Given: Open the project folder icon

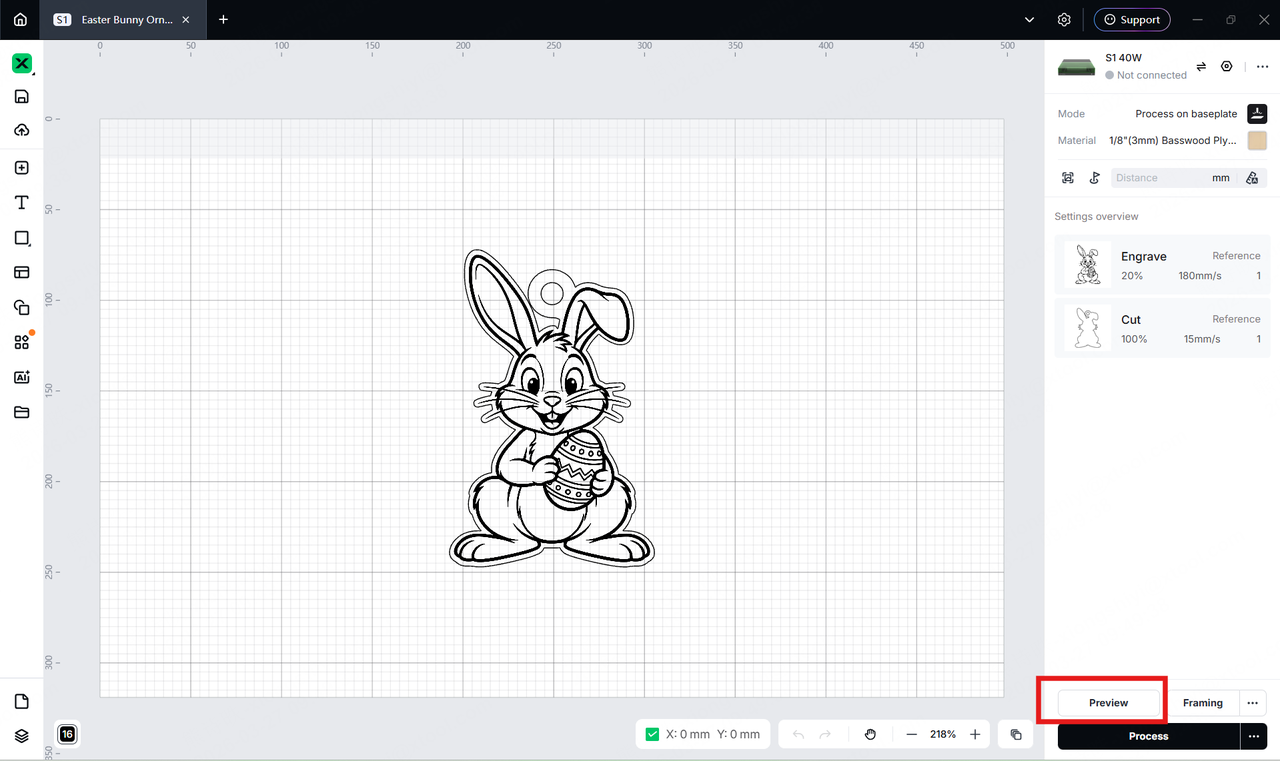Looking at the screenshot, I should point(22,412).
